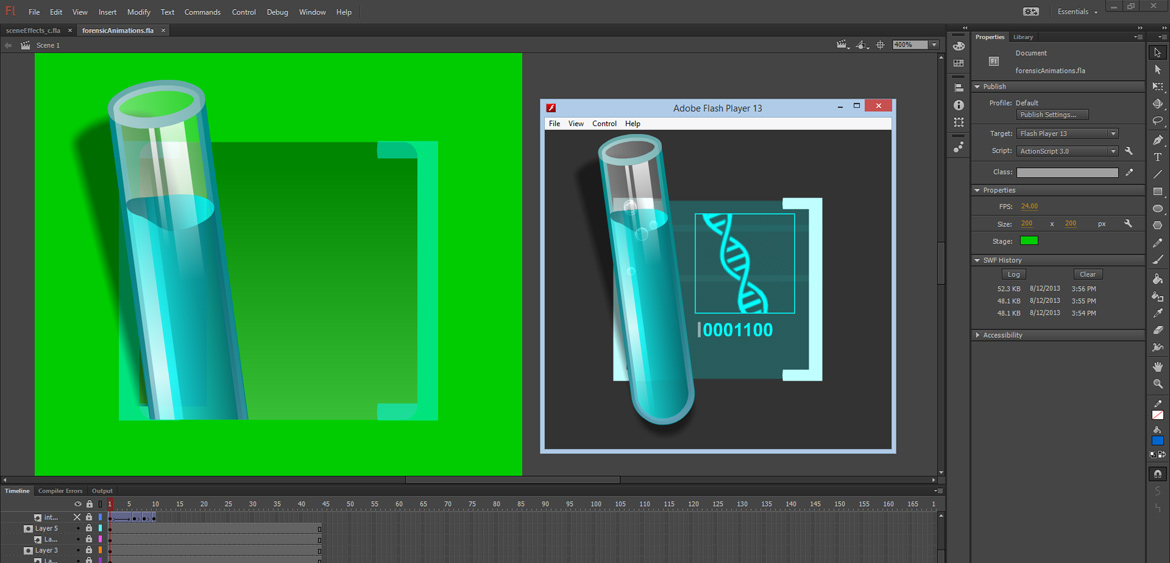The image size is (1170, 563).
Task: Select the Lasso tool
Action: pos(1158,121)
